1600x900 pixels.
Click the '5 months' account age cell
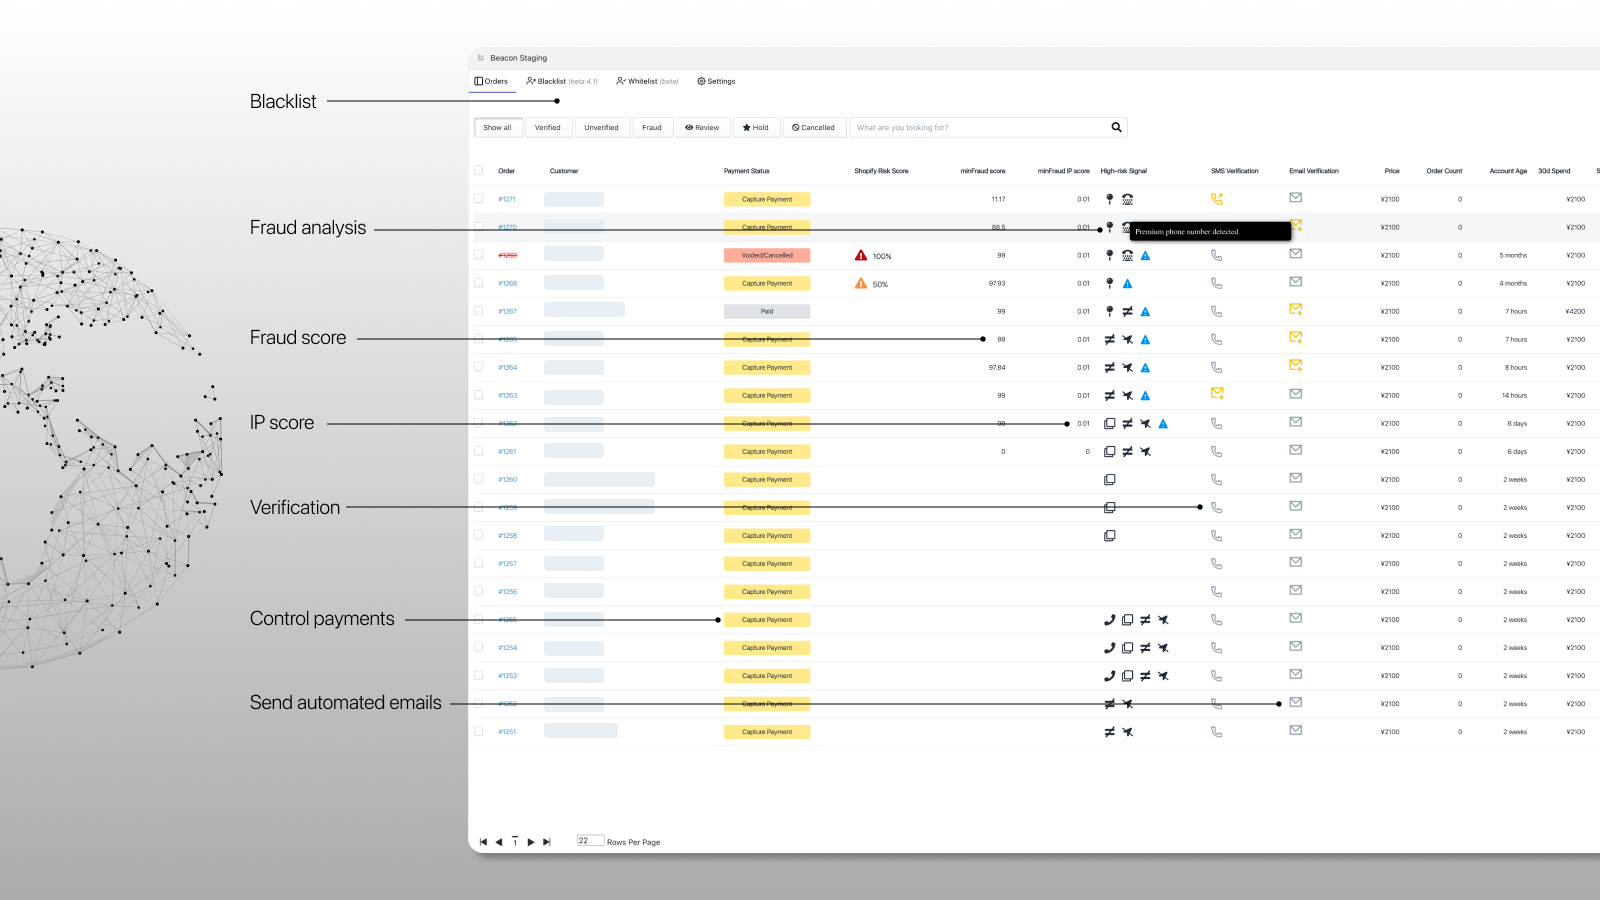tap(1513, 255)
